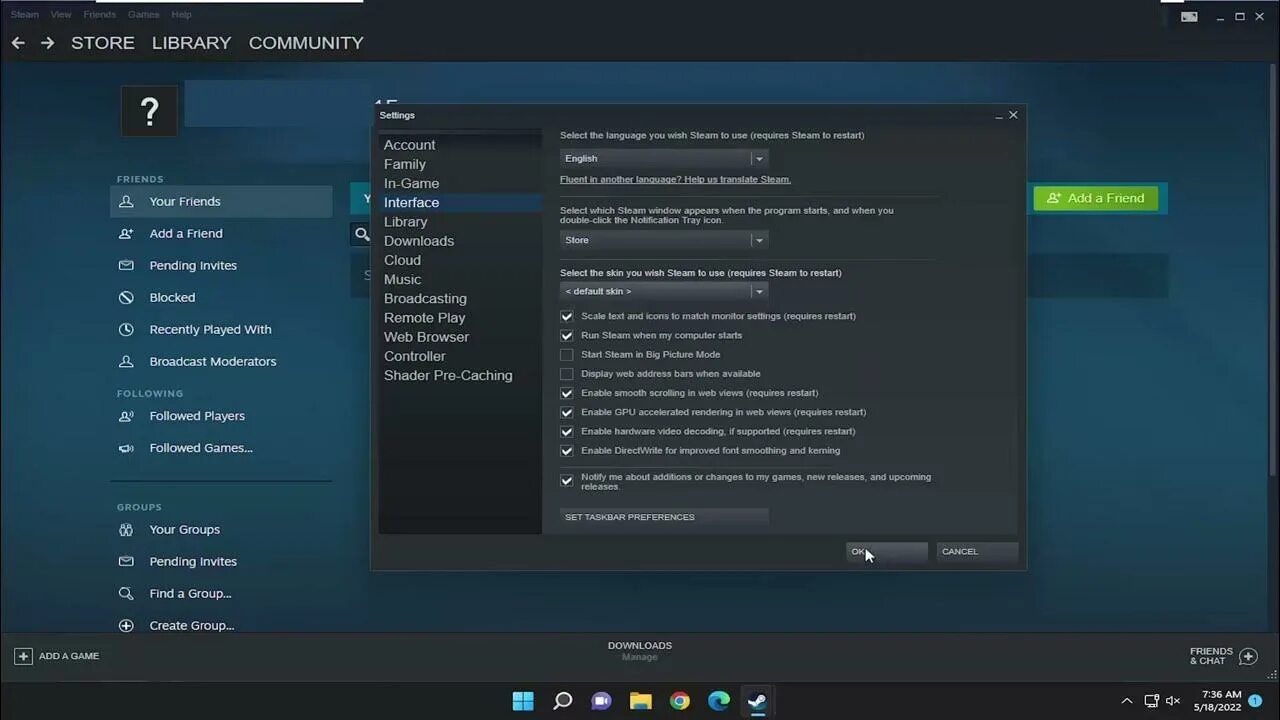Toggle Enable DirectWrite checkbox

pos(567,450)
